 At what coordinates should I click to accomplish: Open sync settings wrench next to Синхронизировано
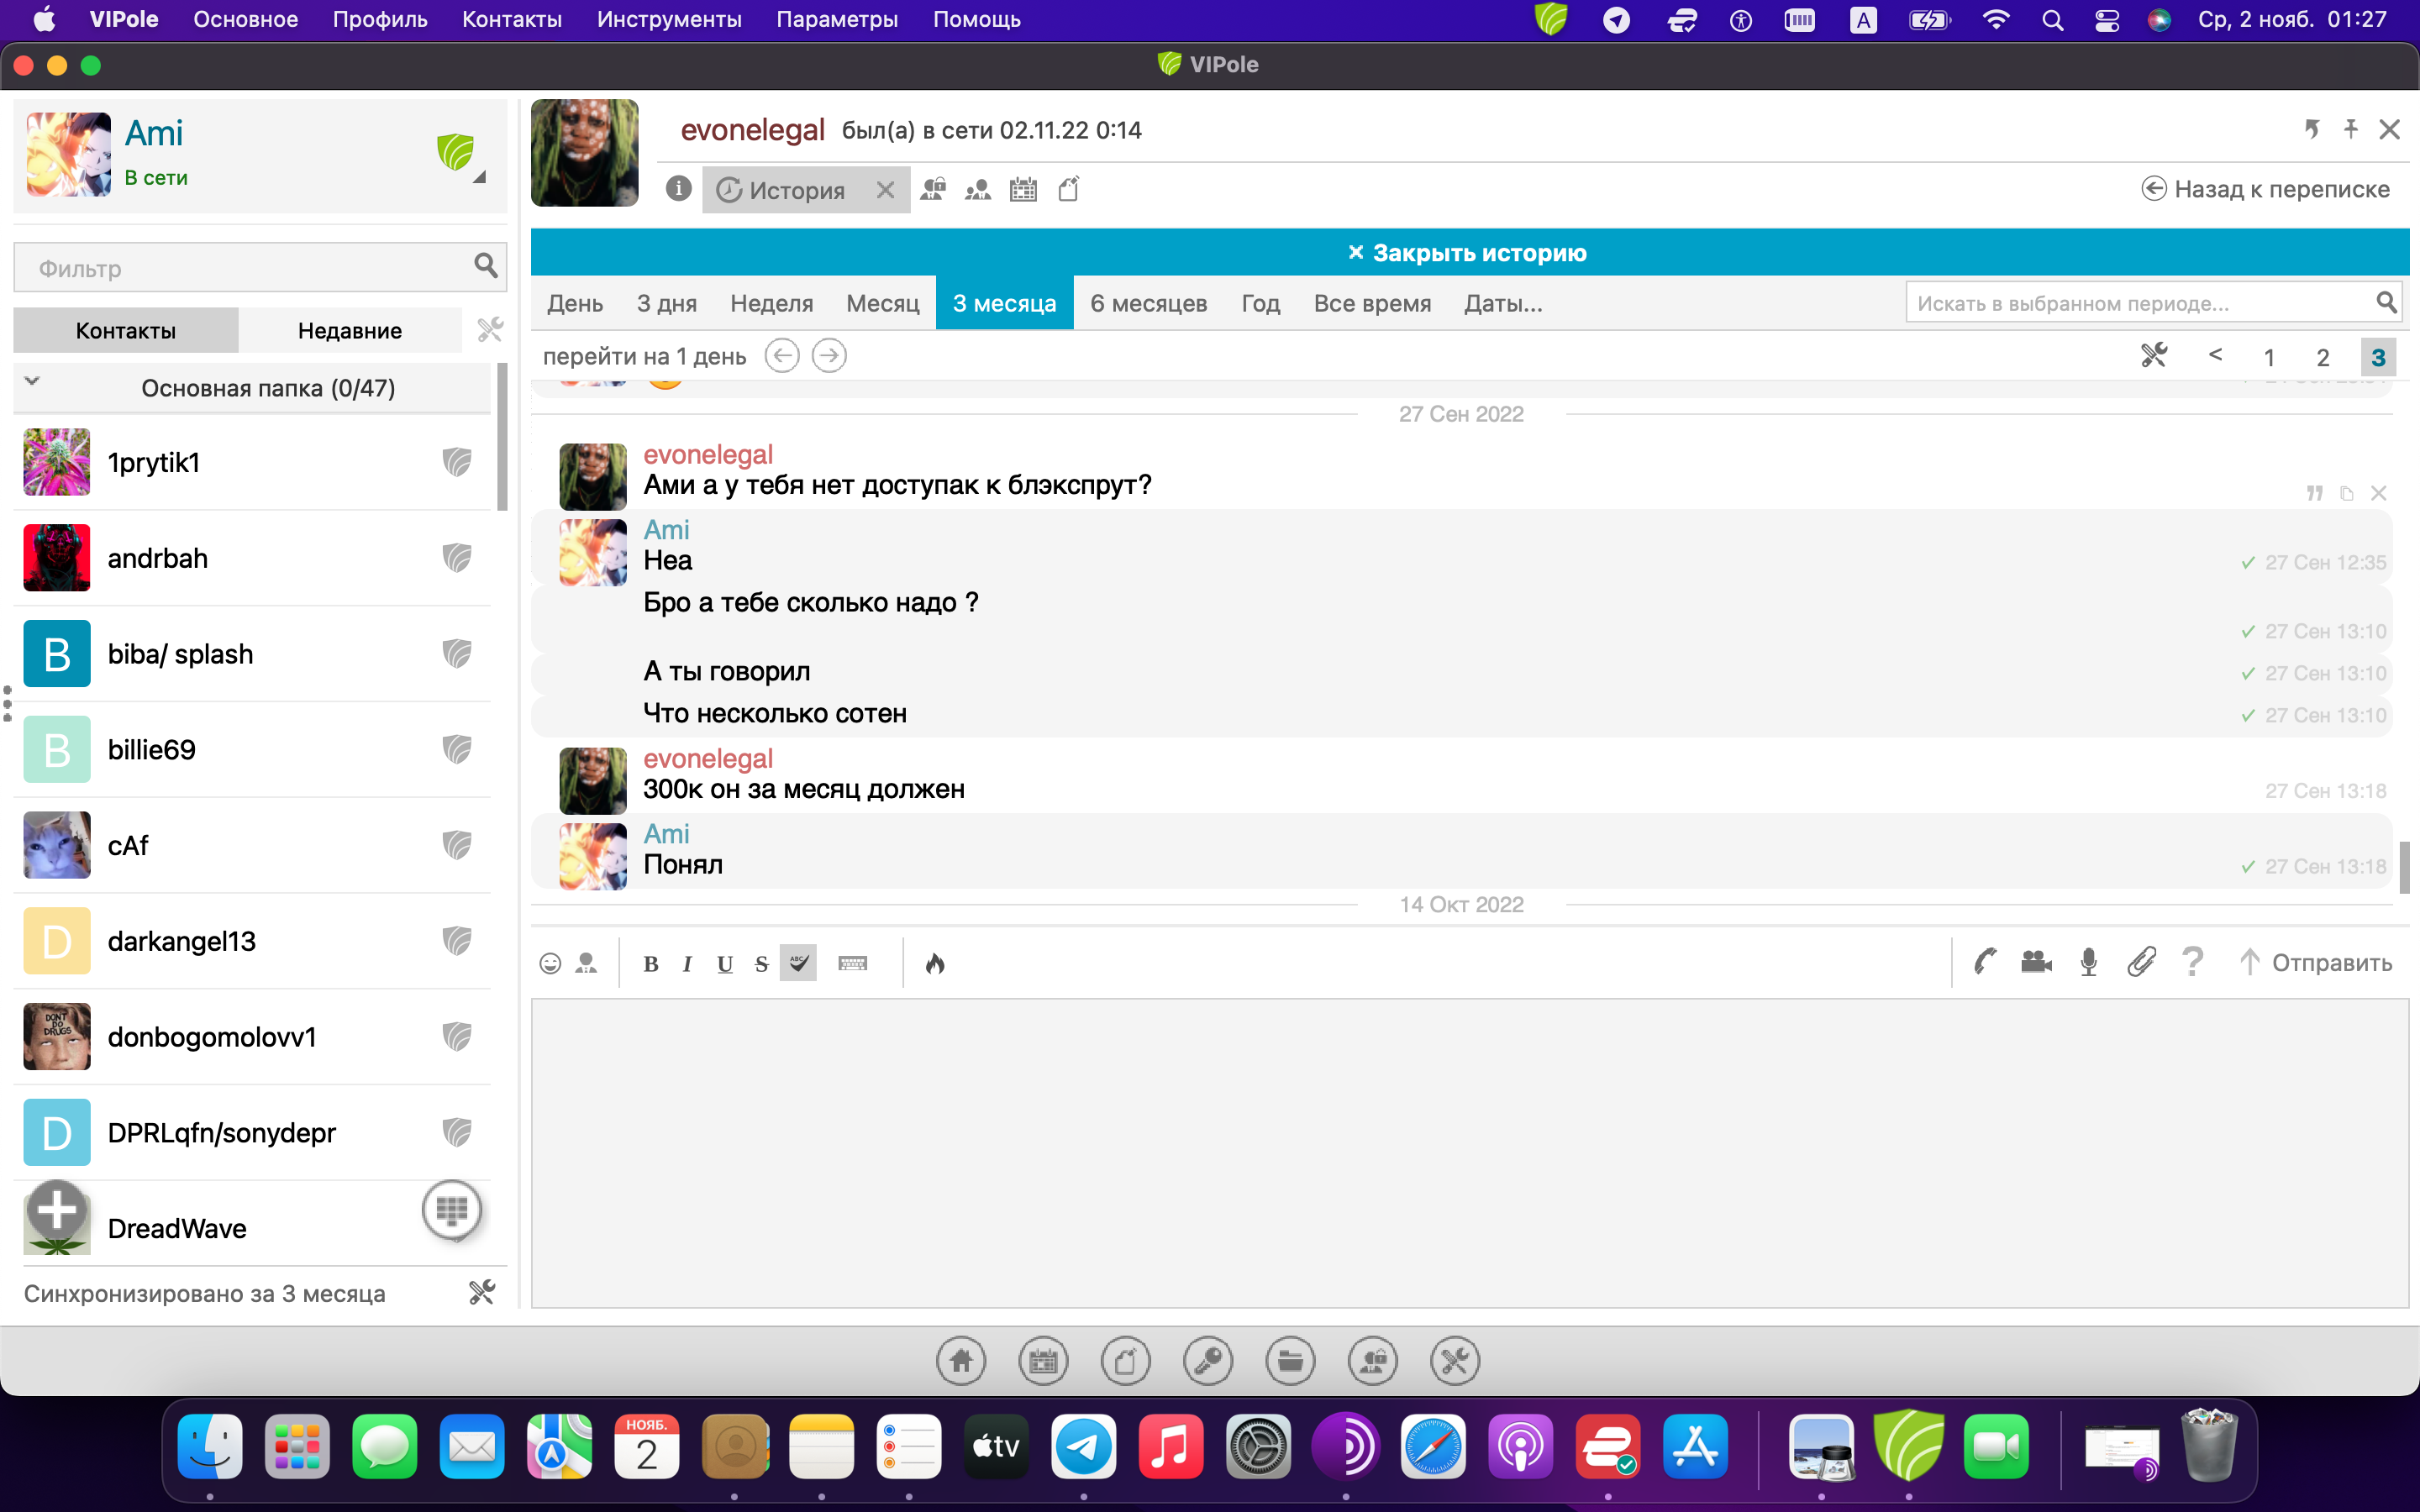click(x=482, y=1292)
